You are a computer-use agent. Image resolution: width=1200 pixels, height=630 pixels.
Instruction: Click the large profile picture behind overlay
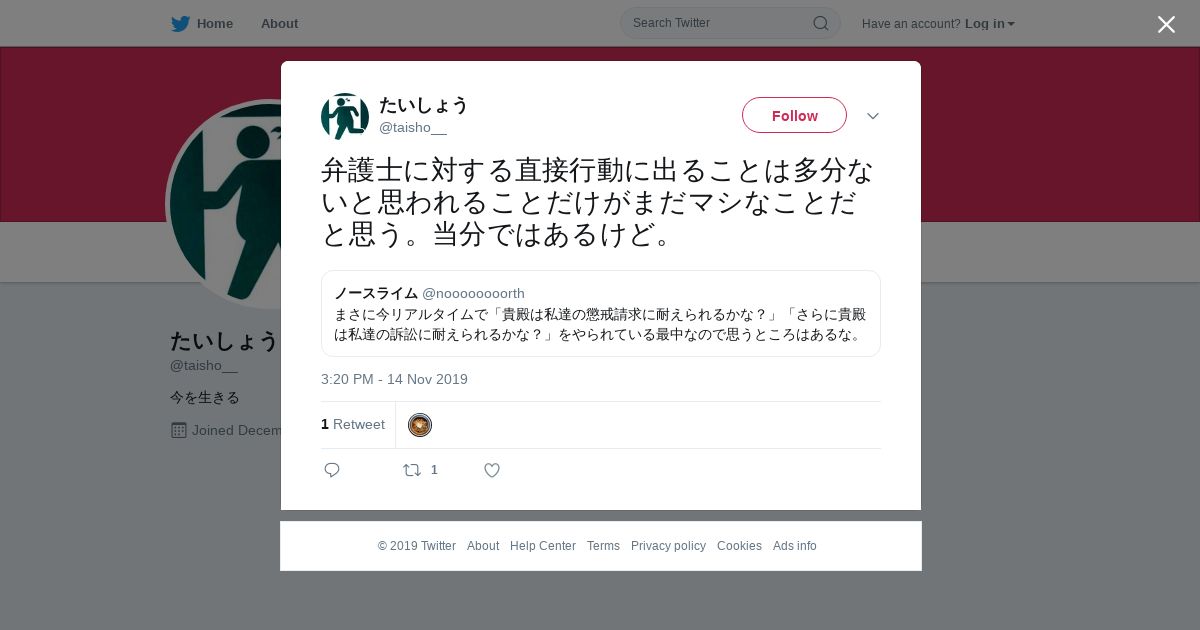(x=224, y=205)
